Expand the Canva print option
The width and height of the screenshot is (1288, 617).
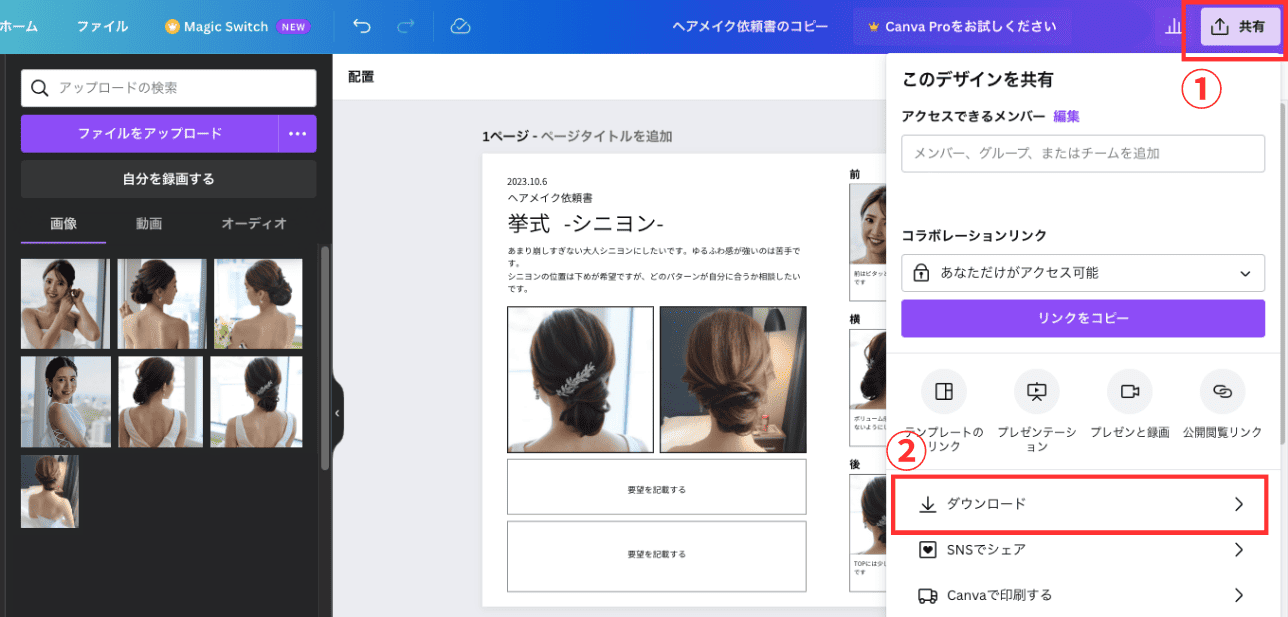click(1080, 595)
